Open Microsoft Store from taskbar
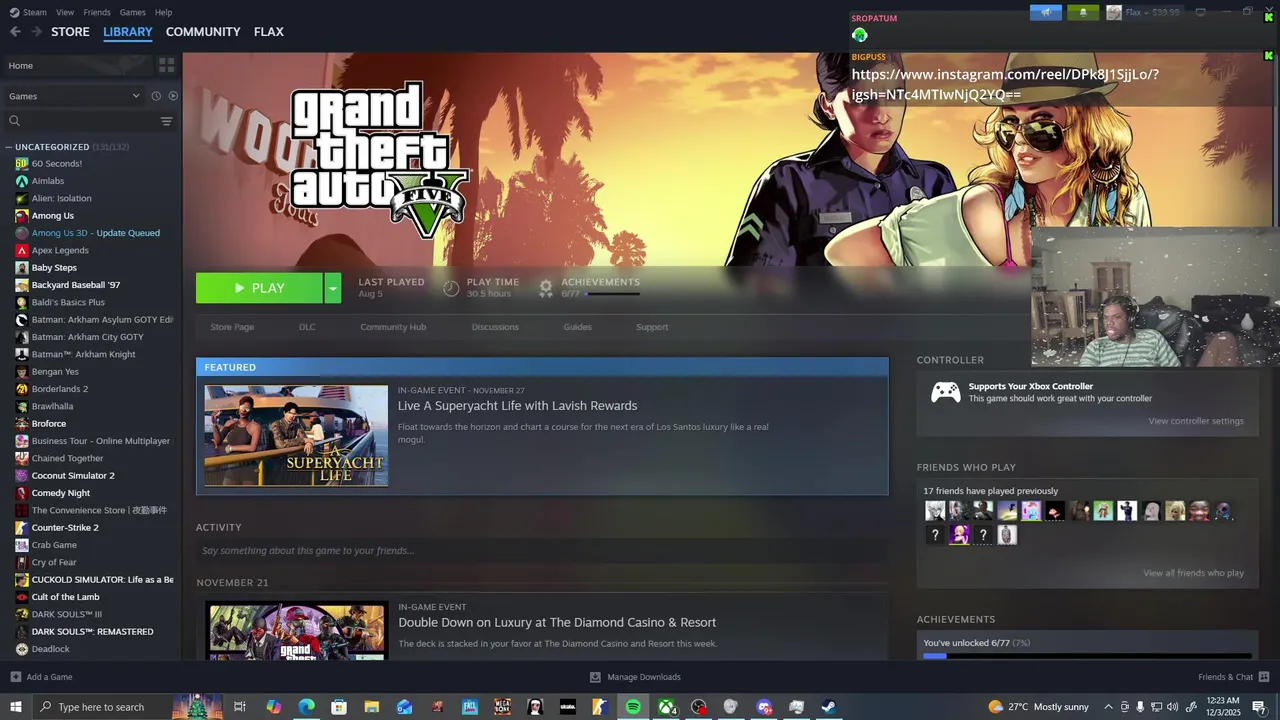The image size is (1280, 720). coord(339,707)
